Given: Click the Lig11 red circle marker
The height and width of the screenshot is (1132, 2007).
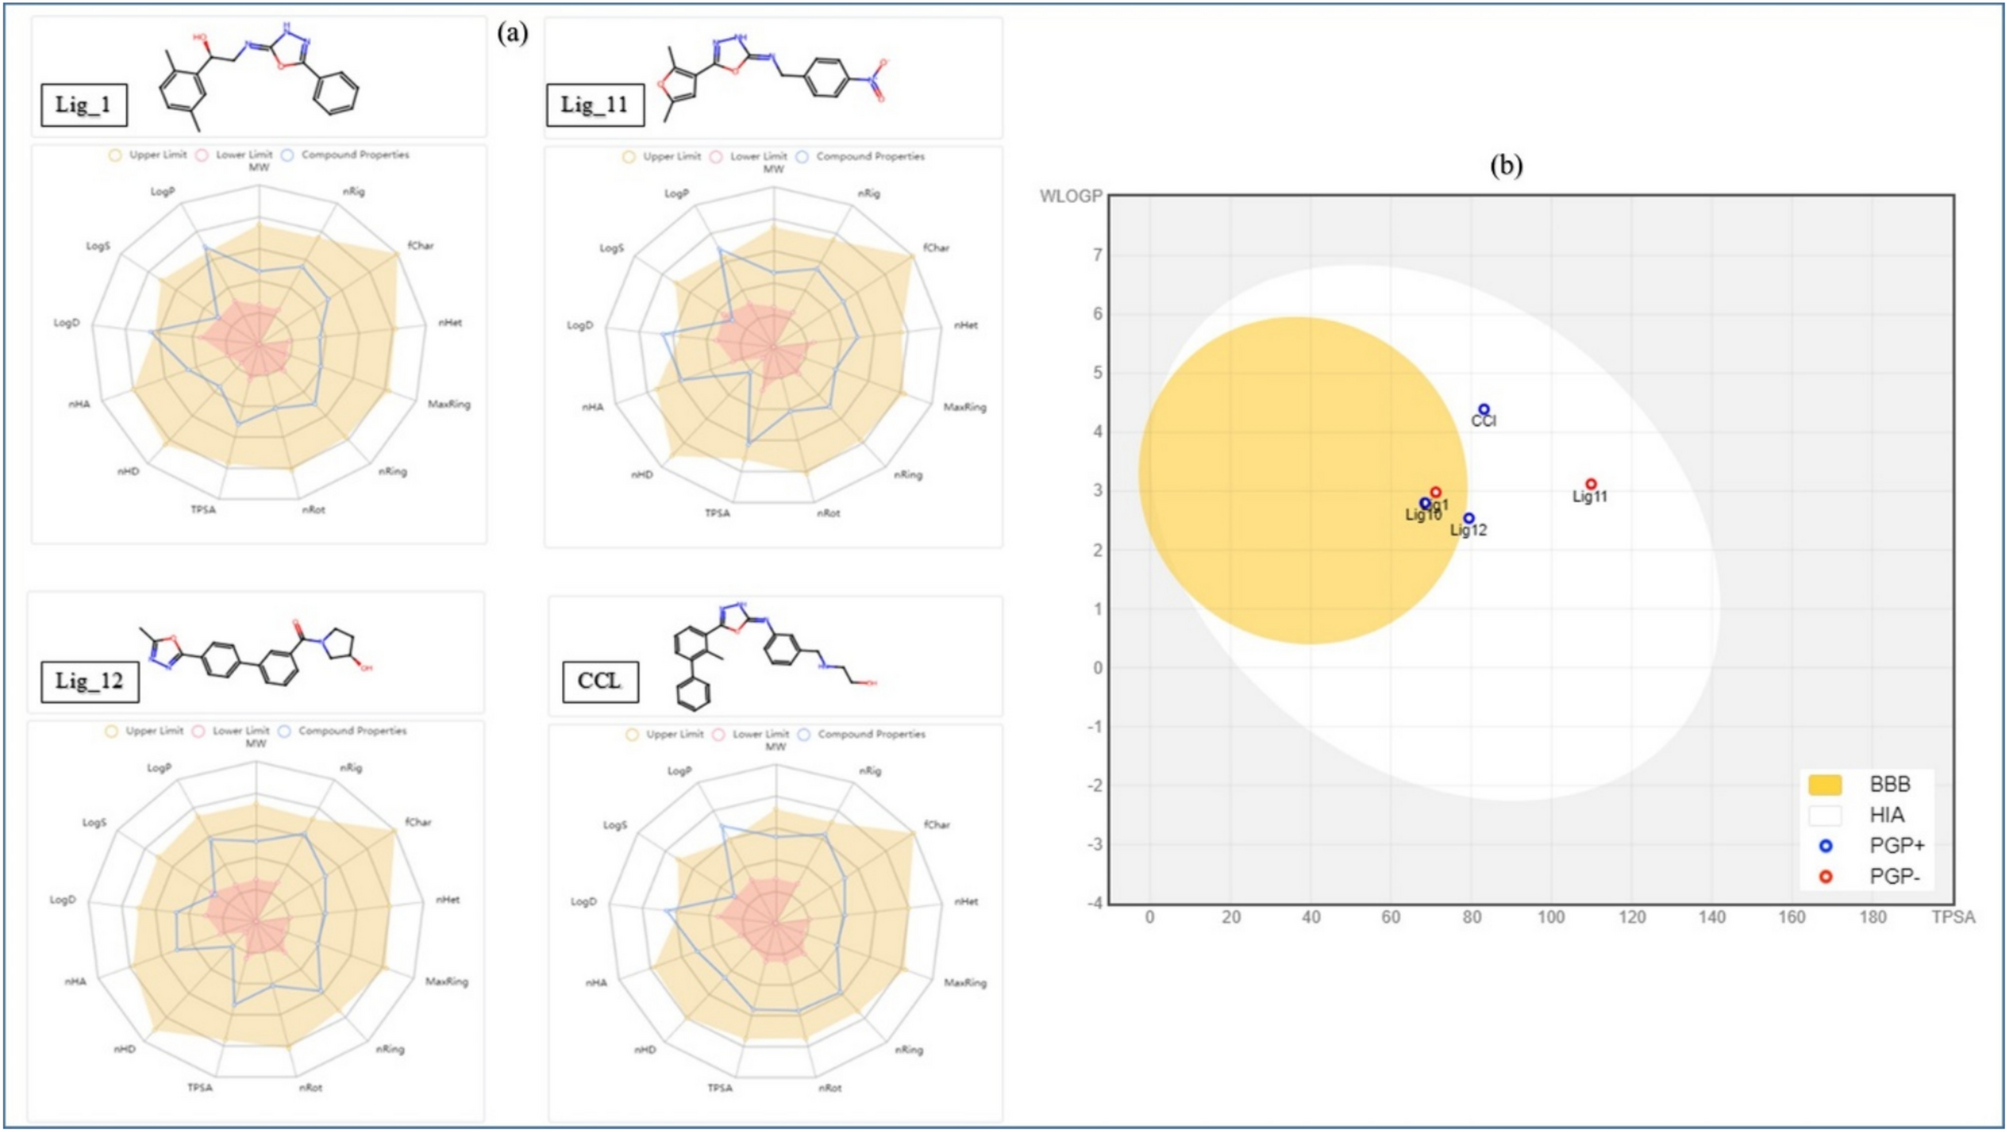Looking at the screenshot, I should (1591, 484).
